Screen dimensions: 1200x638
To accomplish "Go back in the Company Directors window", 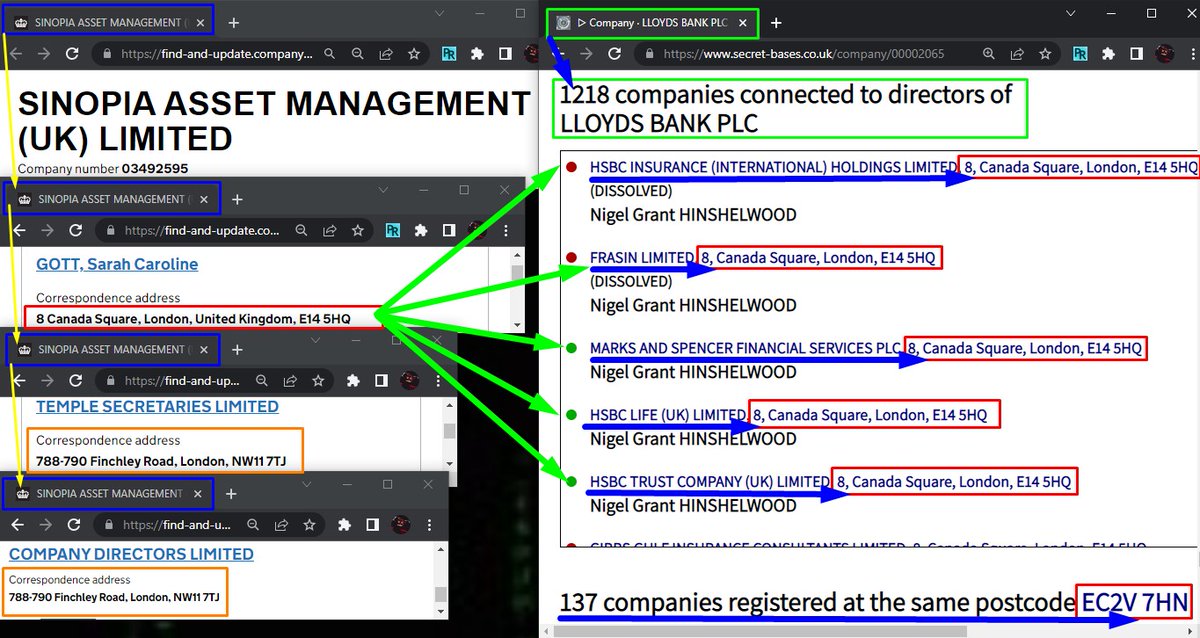I will pyautogui.click(x=17, y=525).
